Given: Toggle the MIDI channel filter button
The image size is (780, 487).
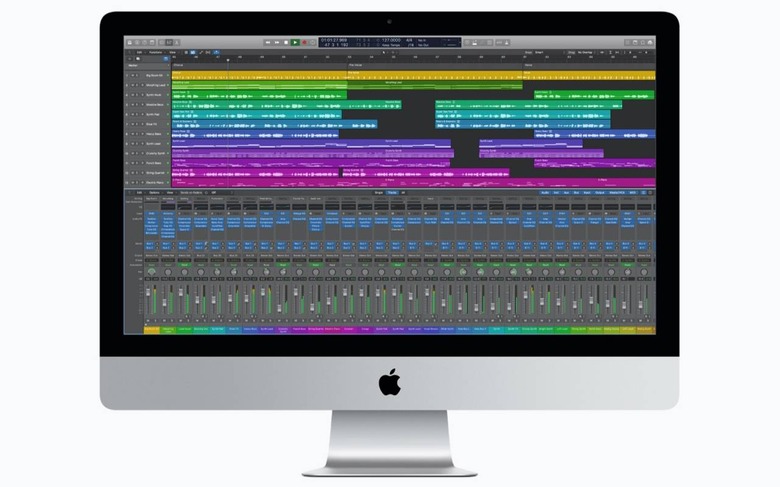Looking at the screenshot, I should [632, 193].
